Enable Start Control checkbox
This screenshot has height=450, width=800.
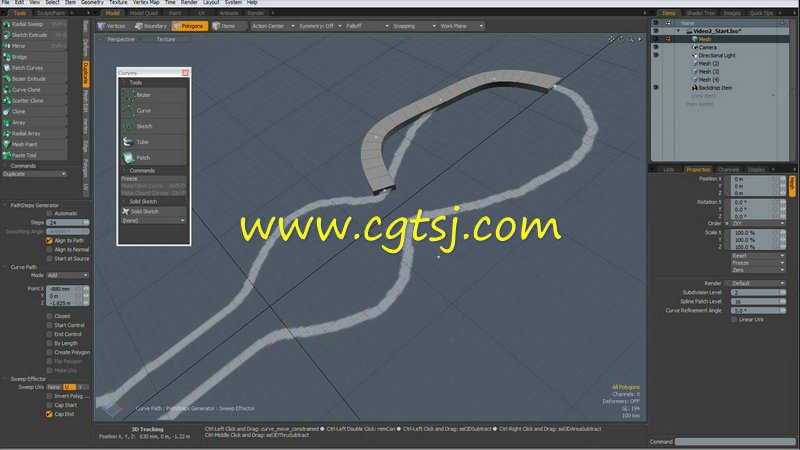click(49, 325)
